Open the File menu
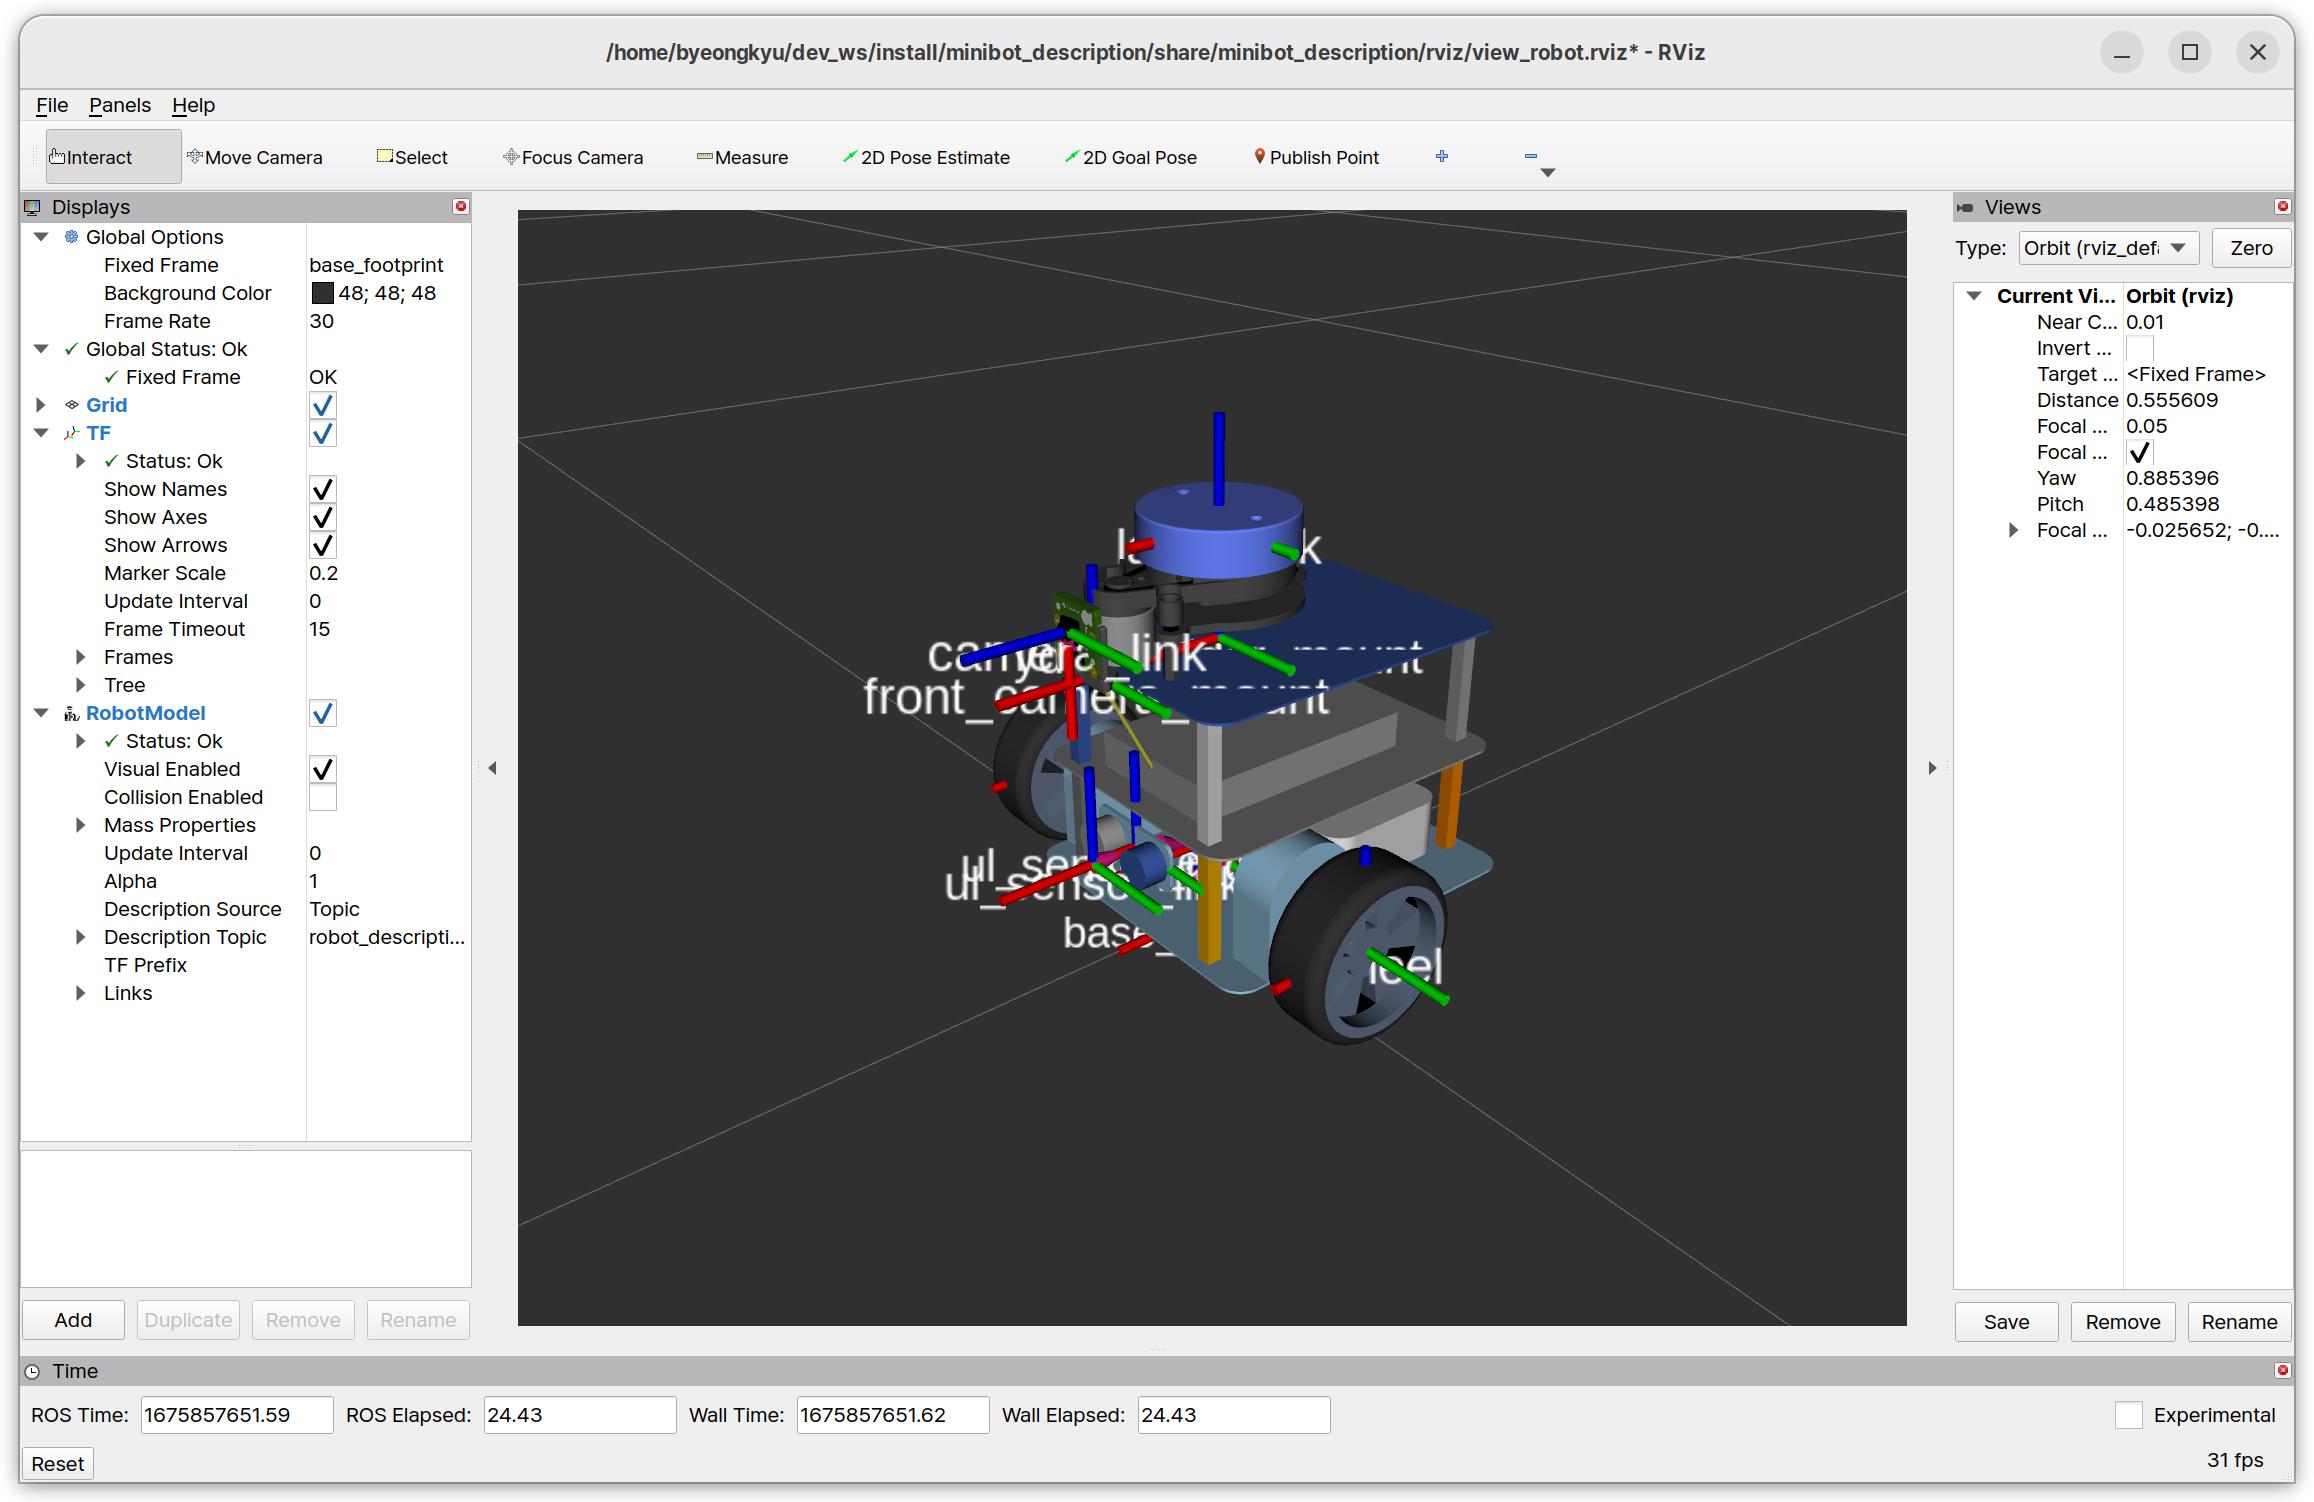Viewport: 2314px width, 1502px height. point(51,105)
